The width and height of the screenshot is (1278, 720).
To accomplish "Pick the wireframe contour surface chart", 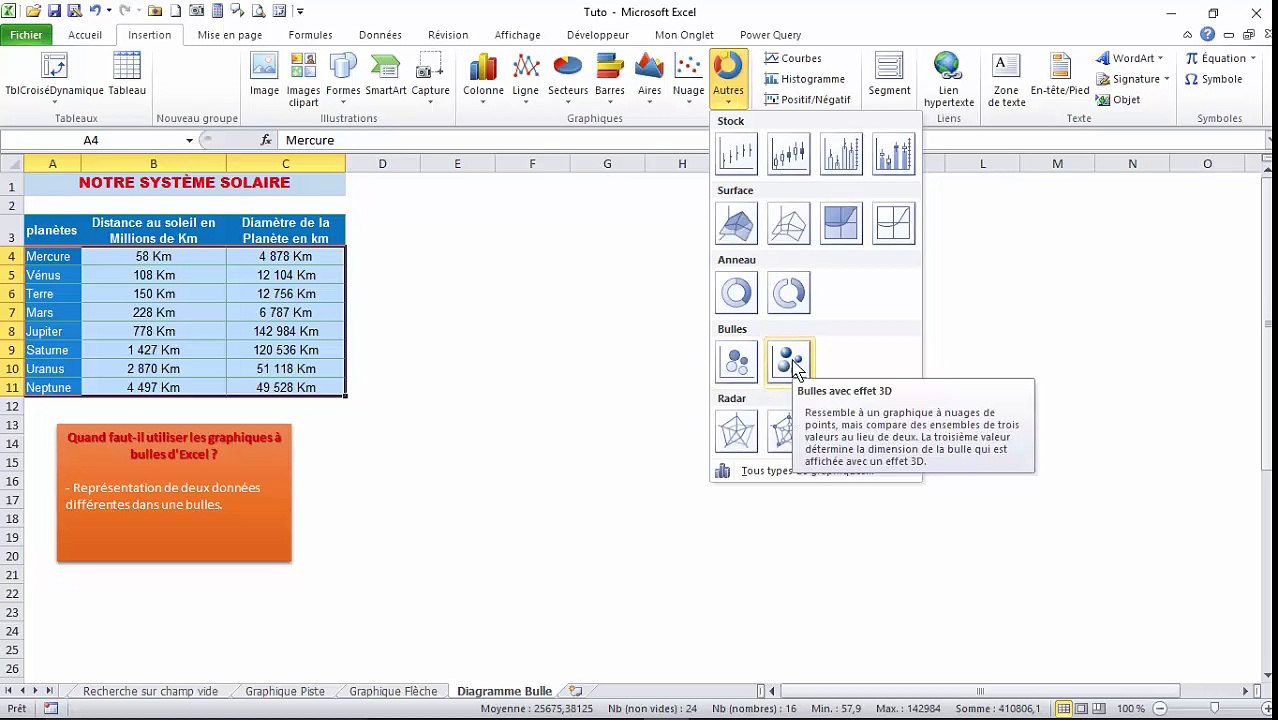I will 893,224.
